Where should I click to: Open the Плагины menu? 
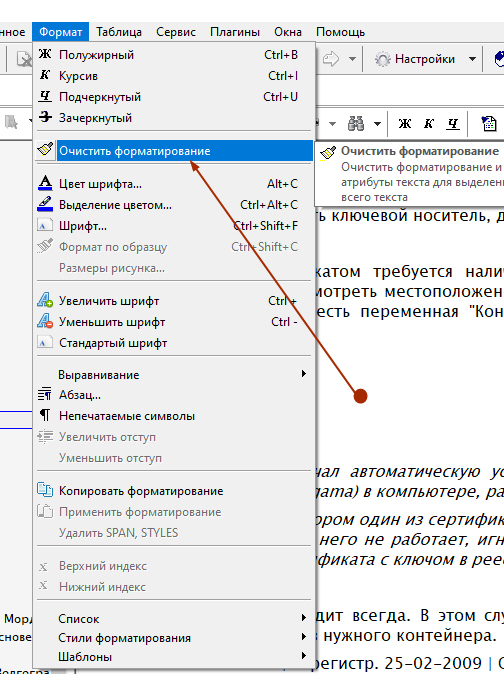(235, 32)
